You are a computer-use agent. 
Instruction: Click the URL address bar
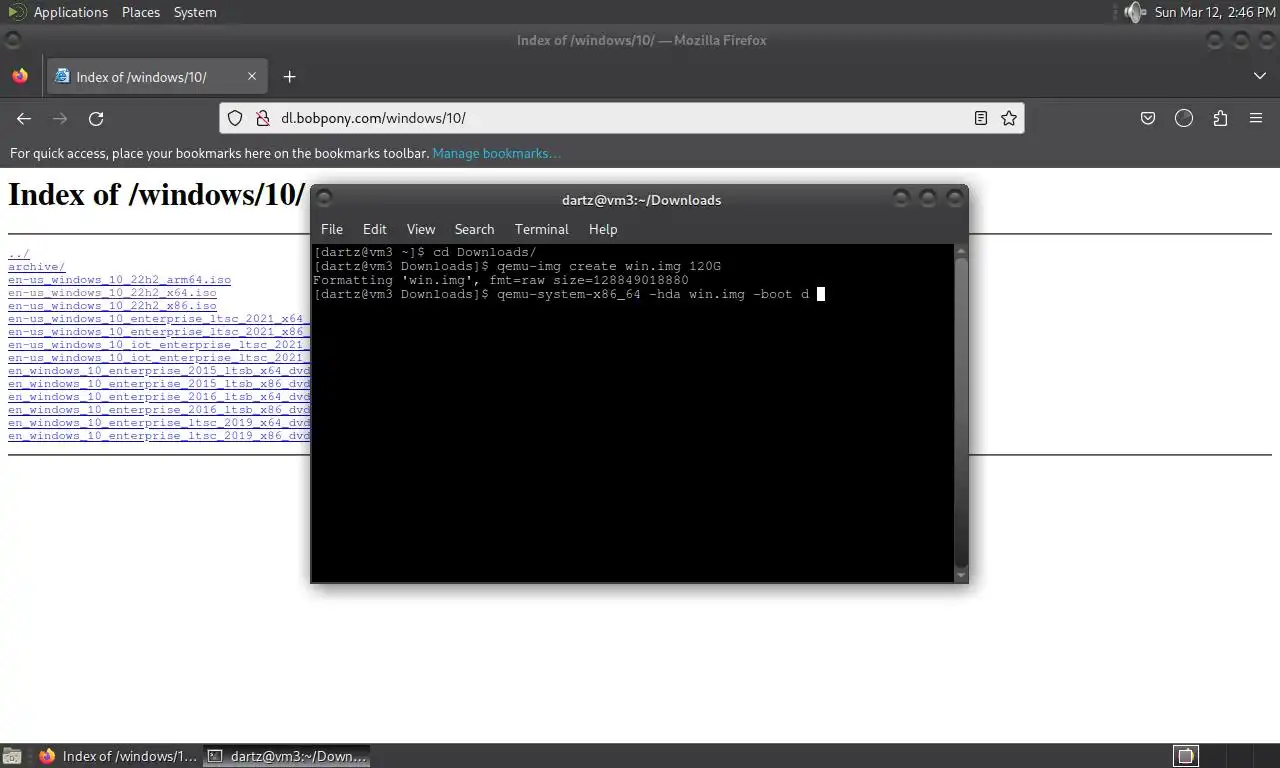620,118
